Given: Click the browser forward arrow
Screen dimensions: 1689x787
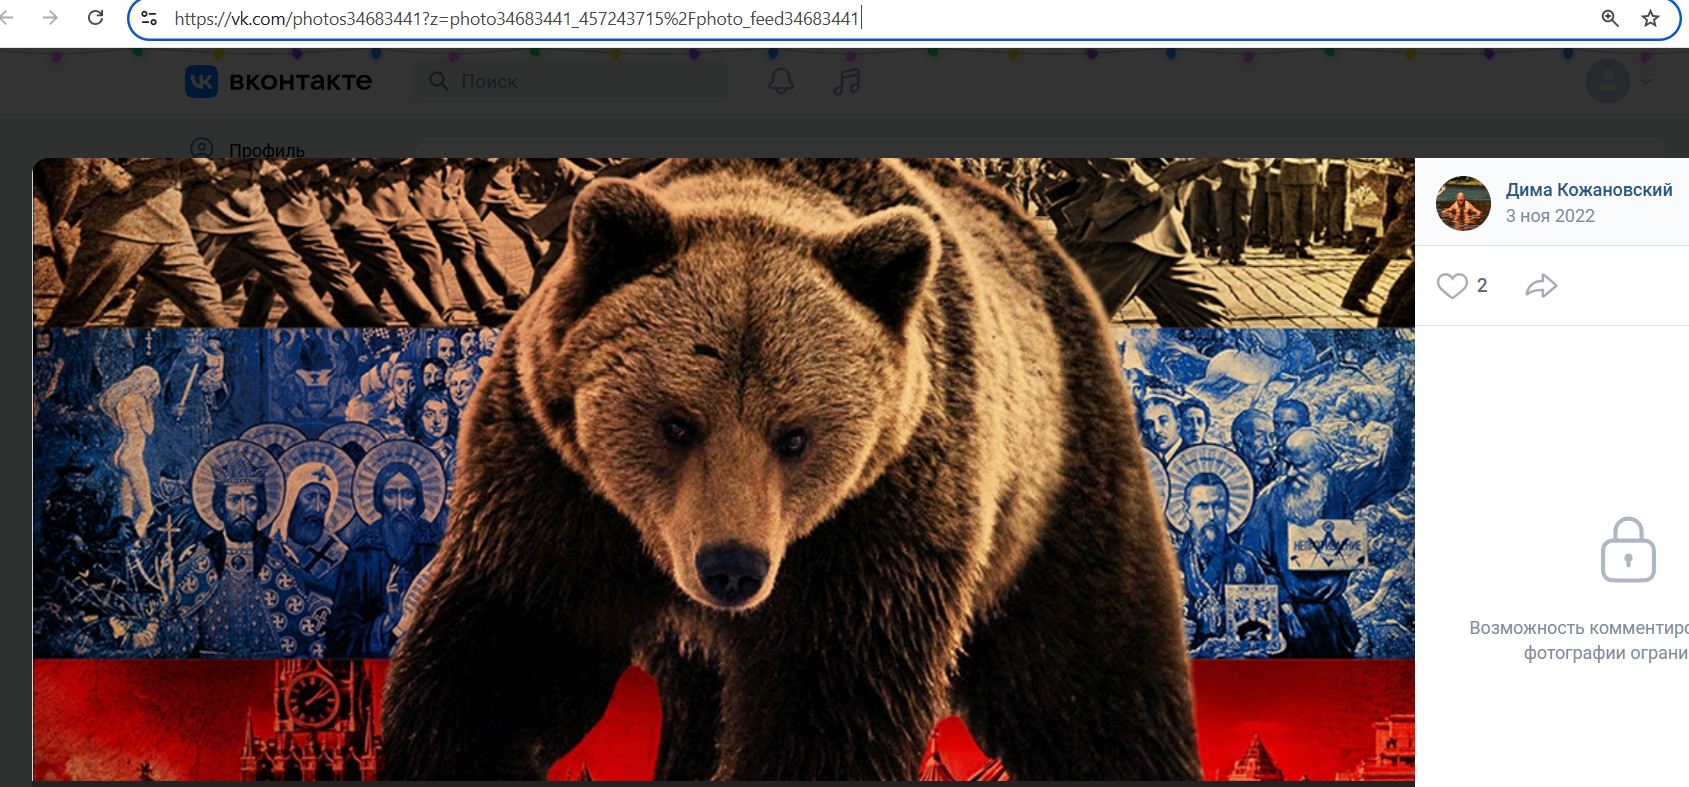Looking at the screenshot, I should coord(50,18).
